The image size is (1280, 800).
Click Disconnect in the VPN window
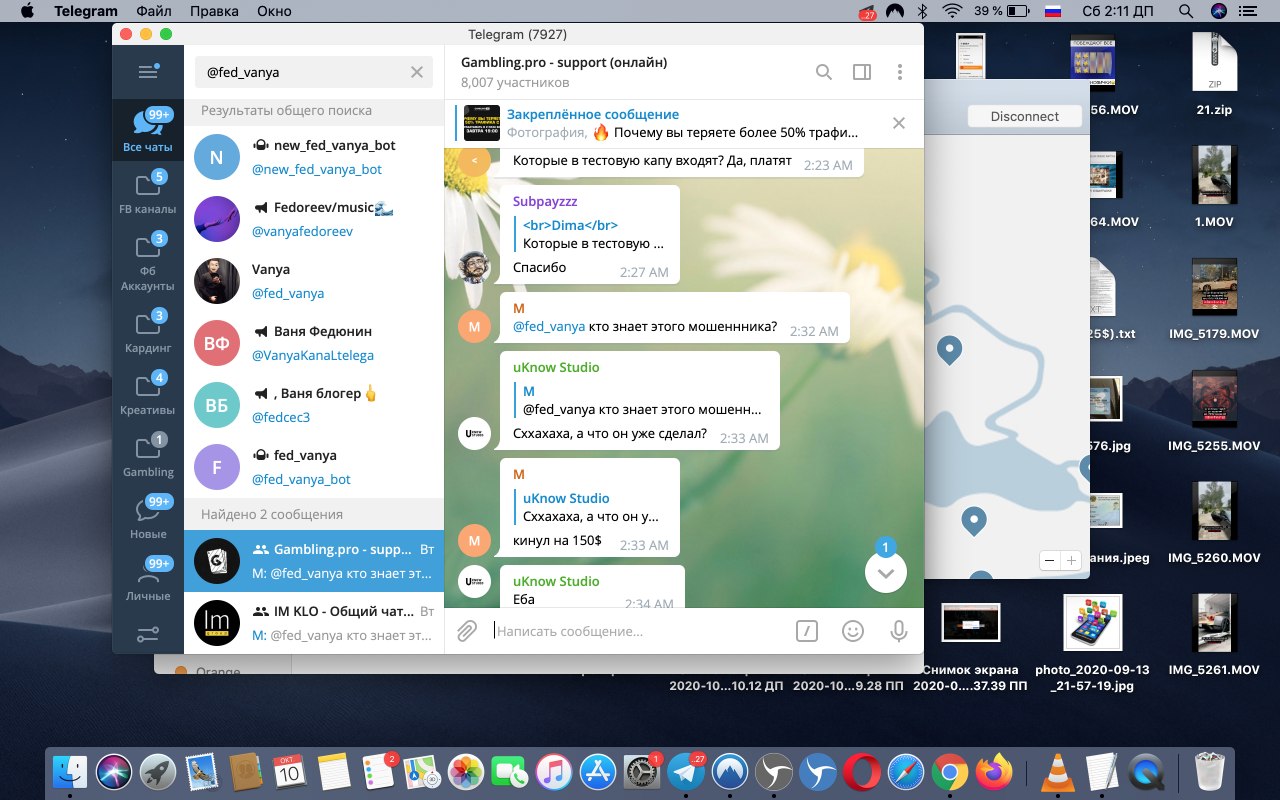[1024, 116]
